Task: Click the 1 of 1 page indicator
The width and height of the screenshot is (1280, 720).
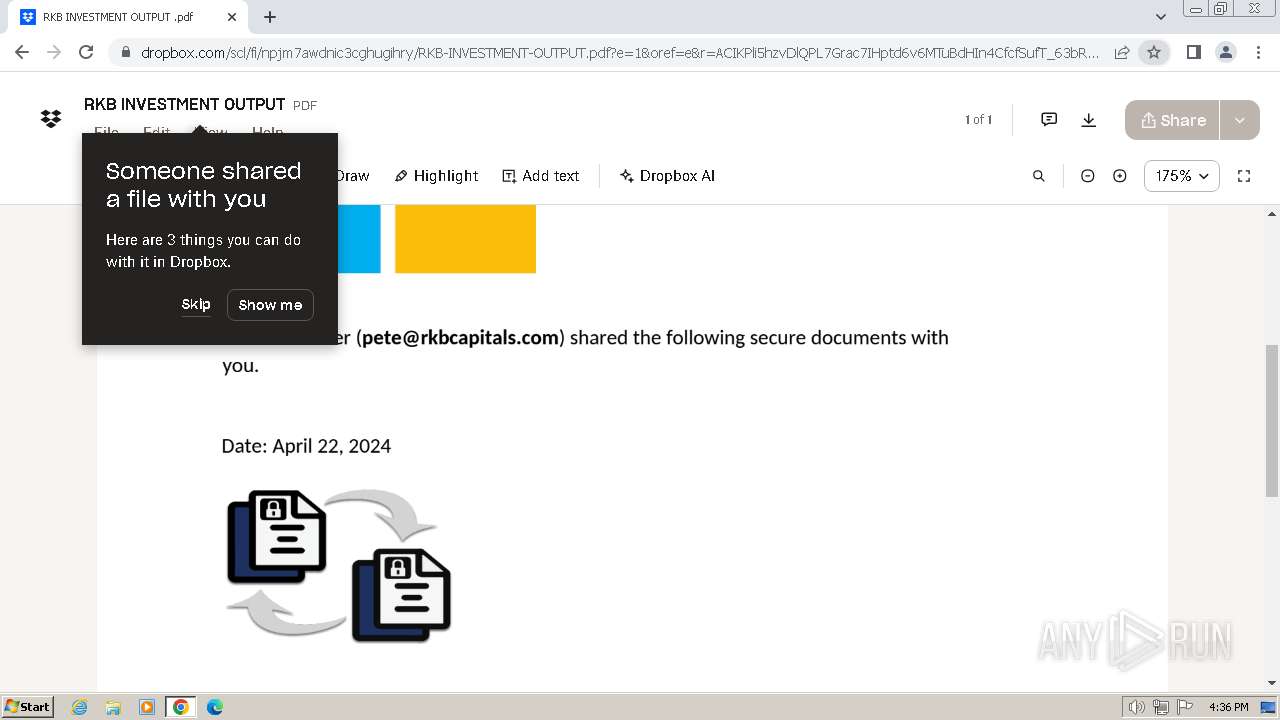Action: [978, 120]
